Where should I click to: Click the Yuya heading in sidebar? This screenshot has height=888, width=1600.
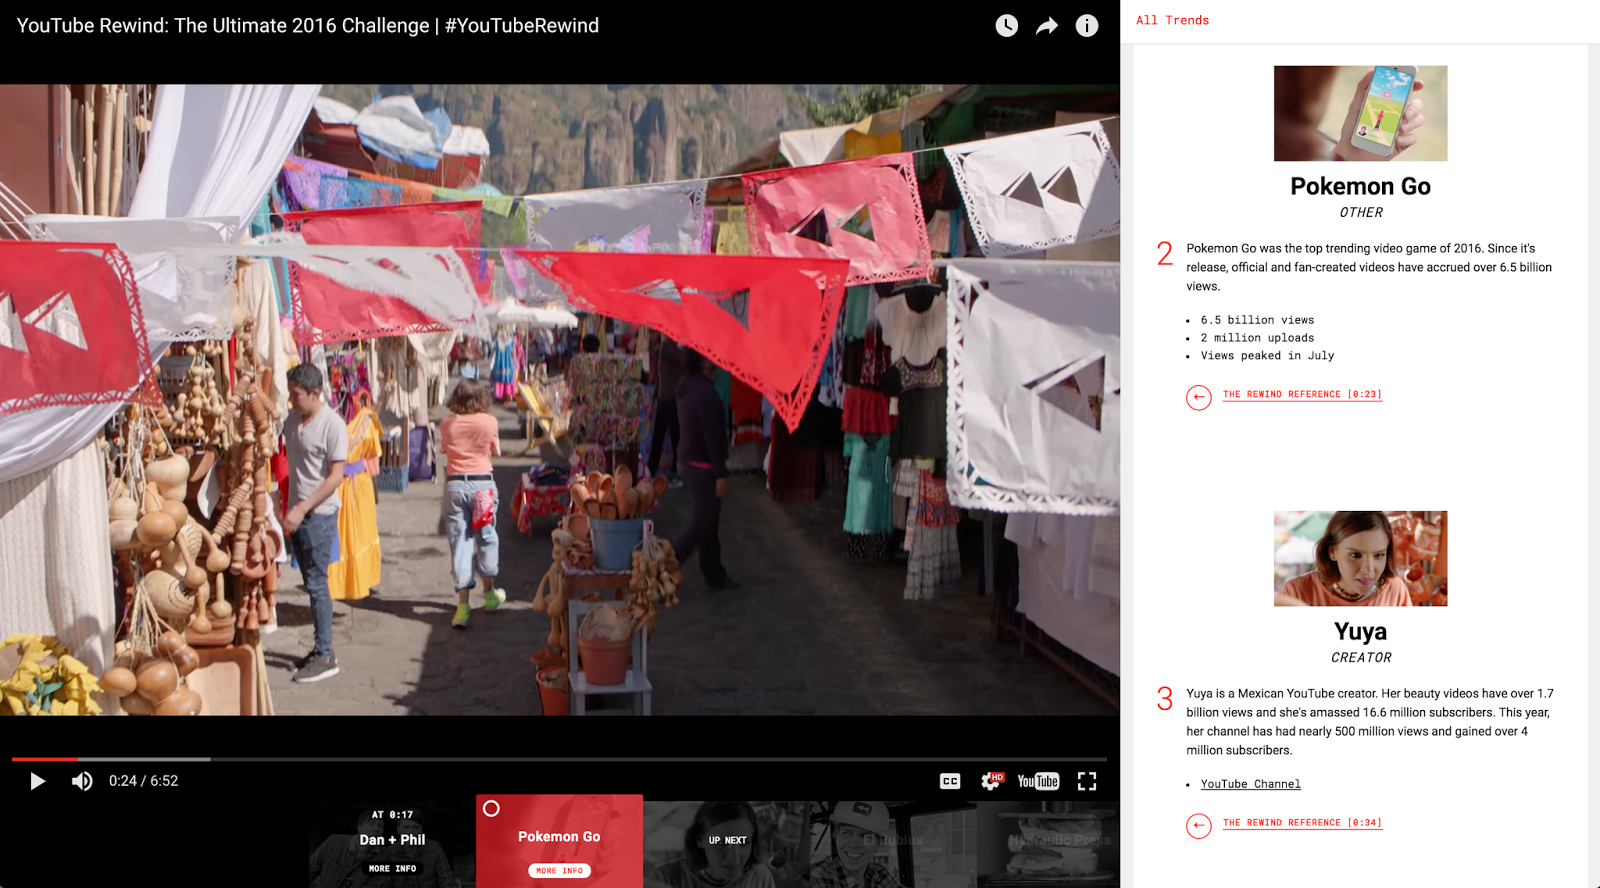[1360, 631]
